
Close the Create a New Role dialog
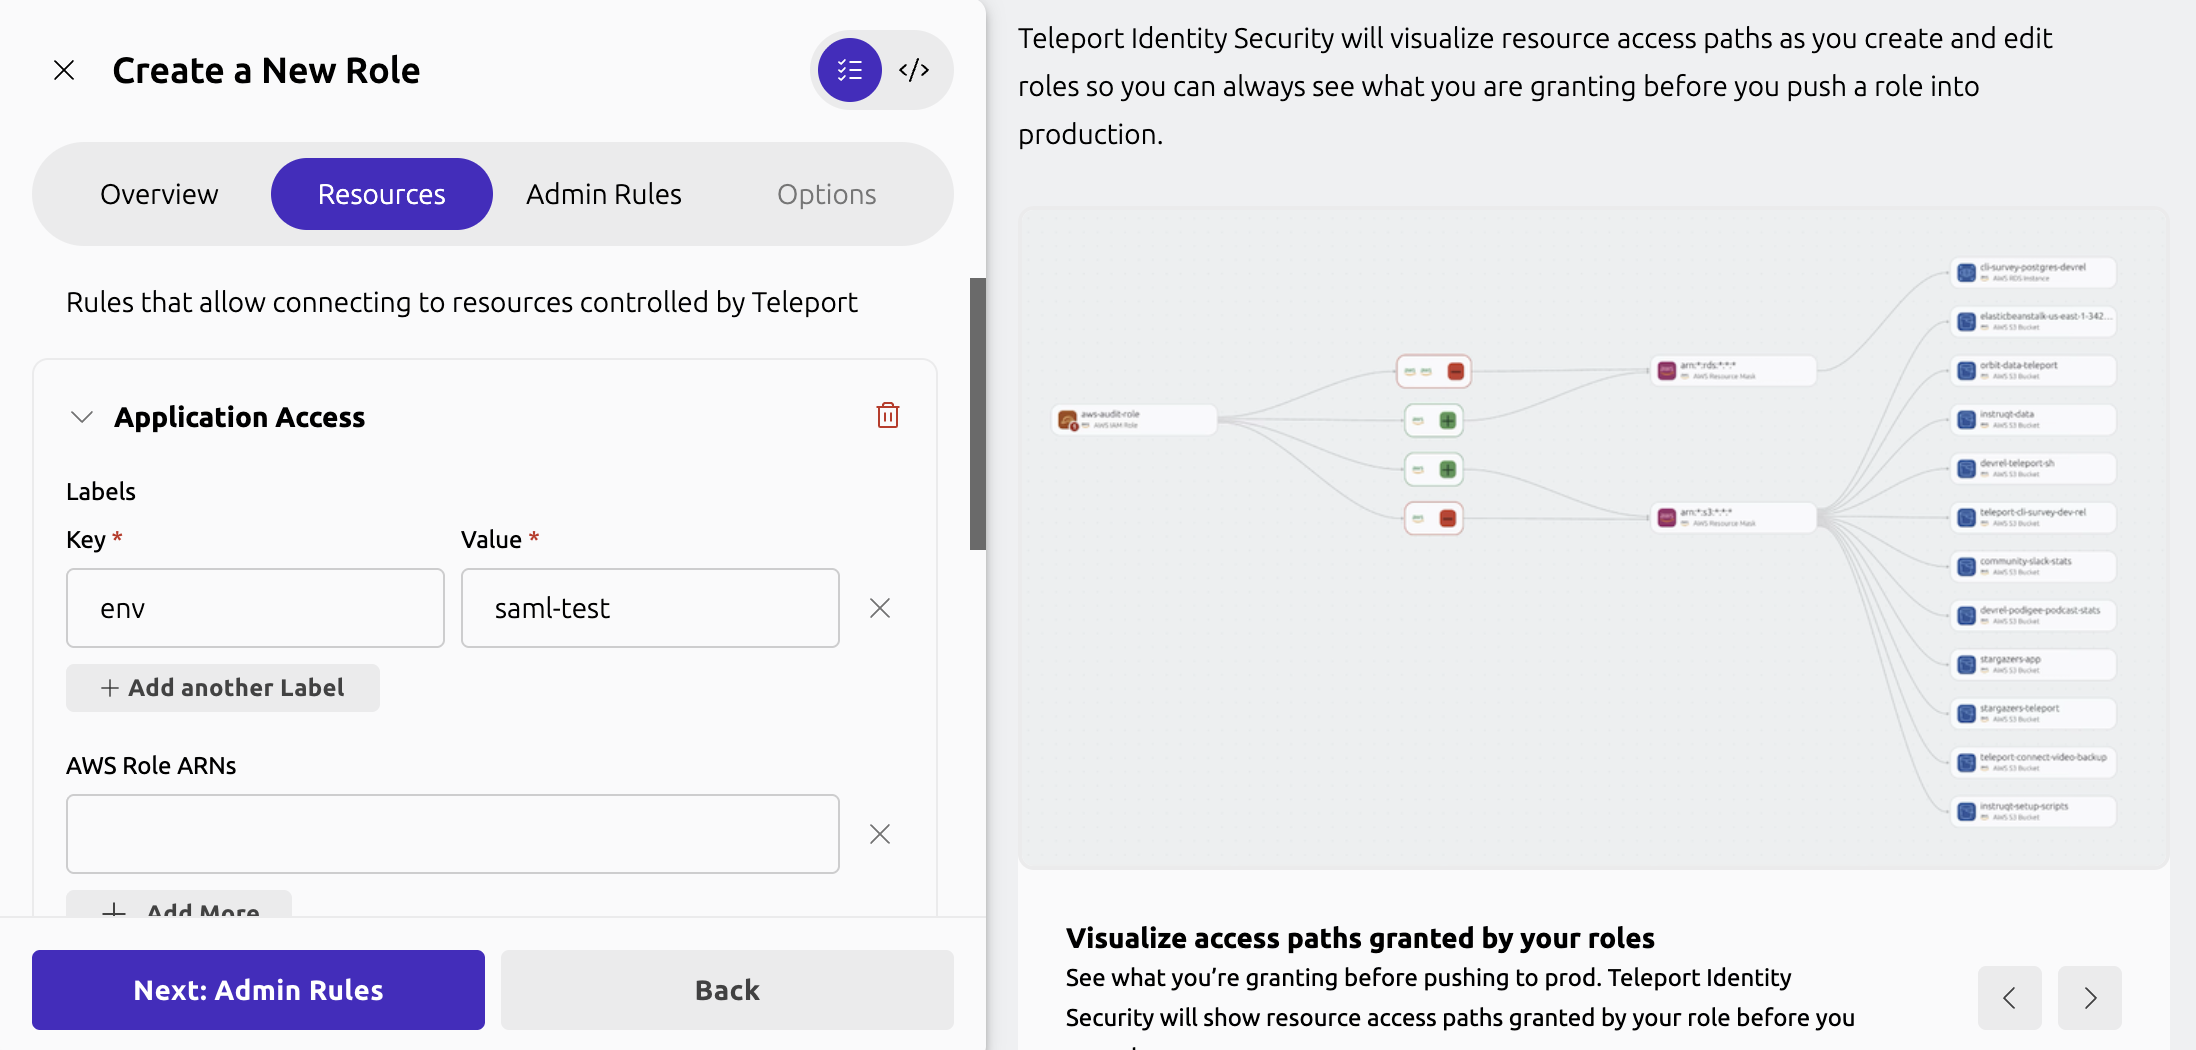click(x=64, y=70)
